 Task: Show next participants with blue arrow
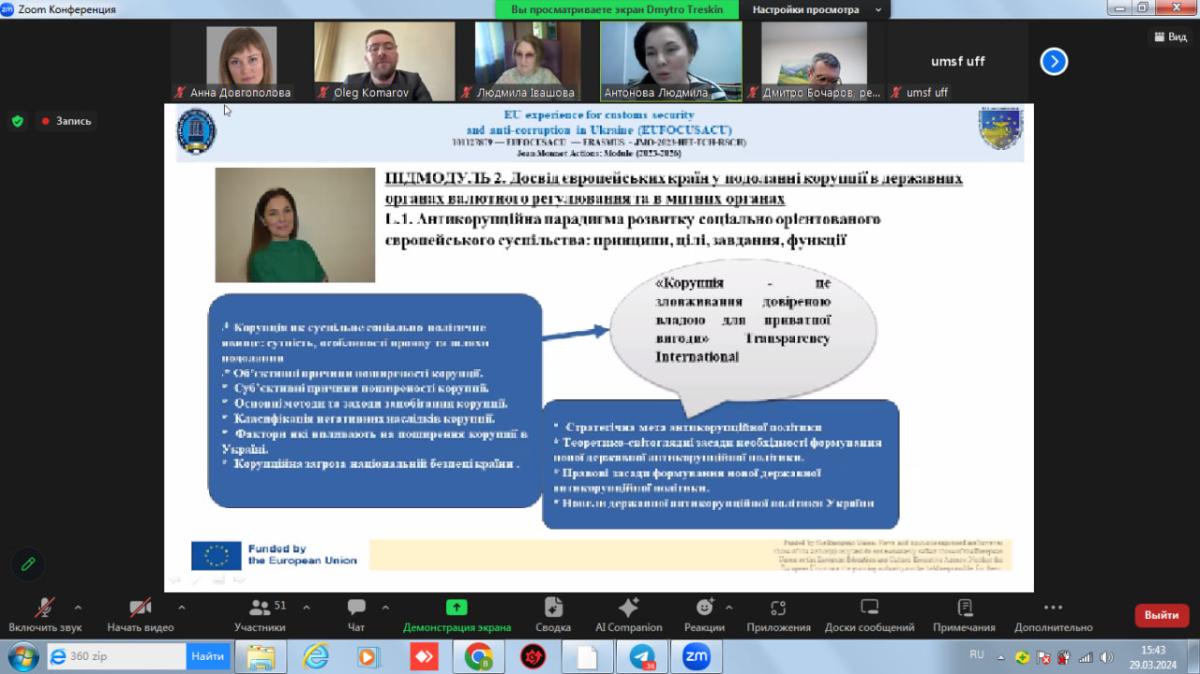(1053, 62)
